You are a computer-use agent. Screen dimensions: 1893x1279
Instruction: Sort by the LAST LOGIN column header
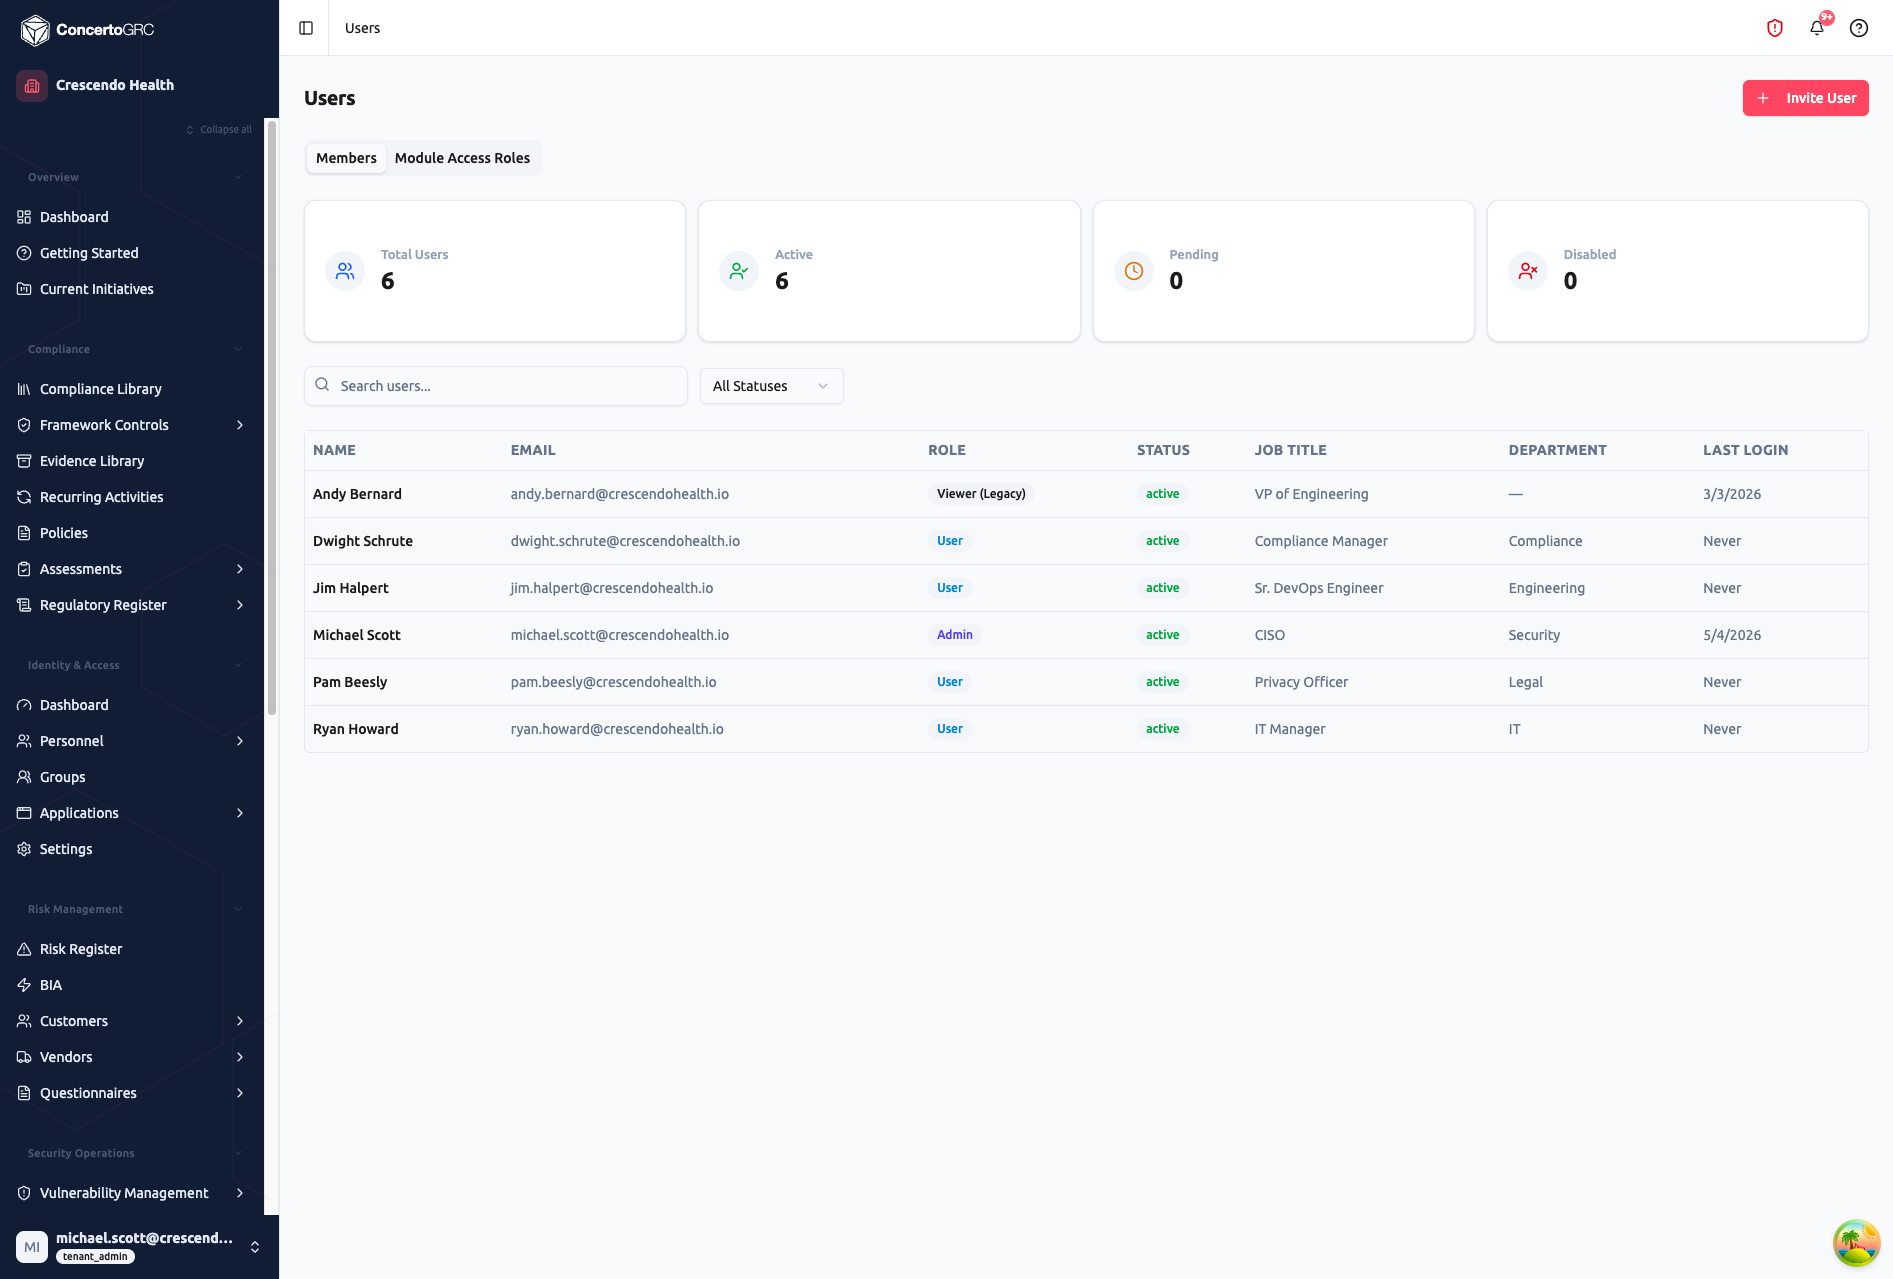[x=1745, y=450]
